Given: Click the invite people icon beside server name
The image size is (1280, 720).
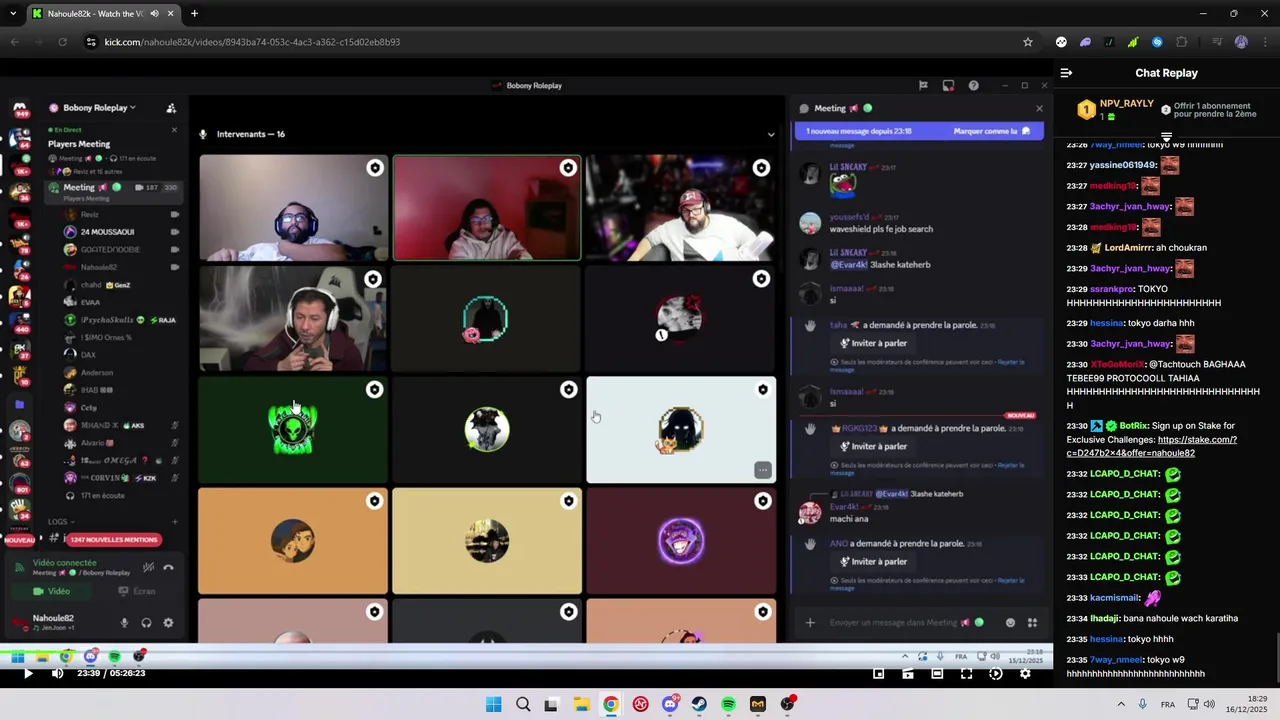Looking at the screenshot, I should click(171, 108).
